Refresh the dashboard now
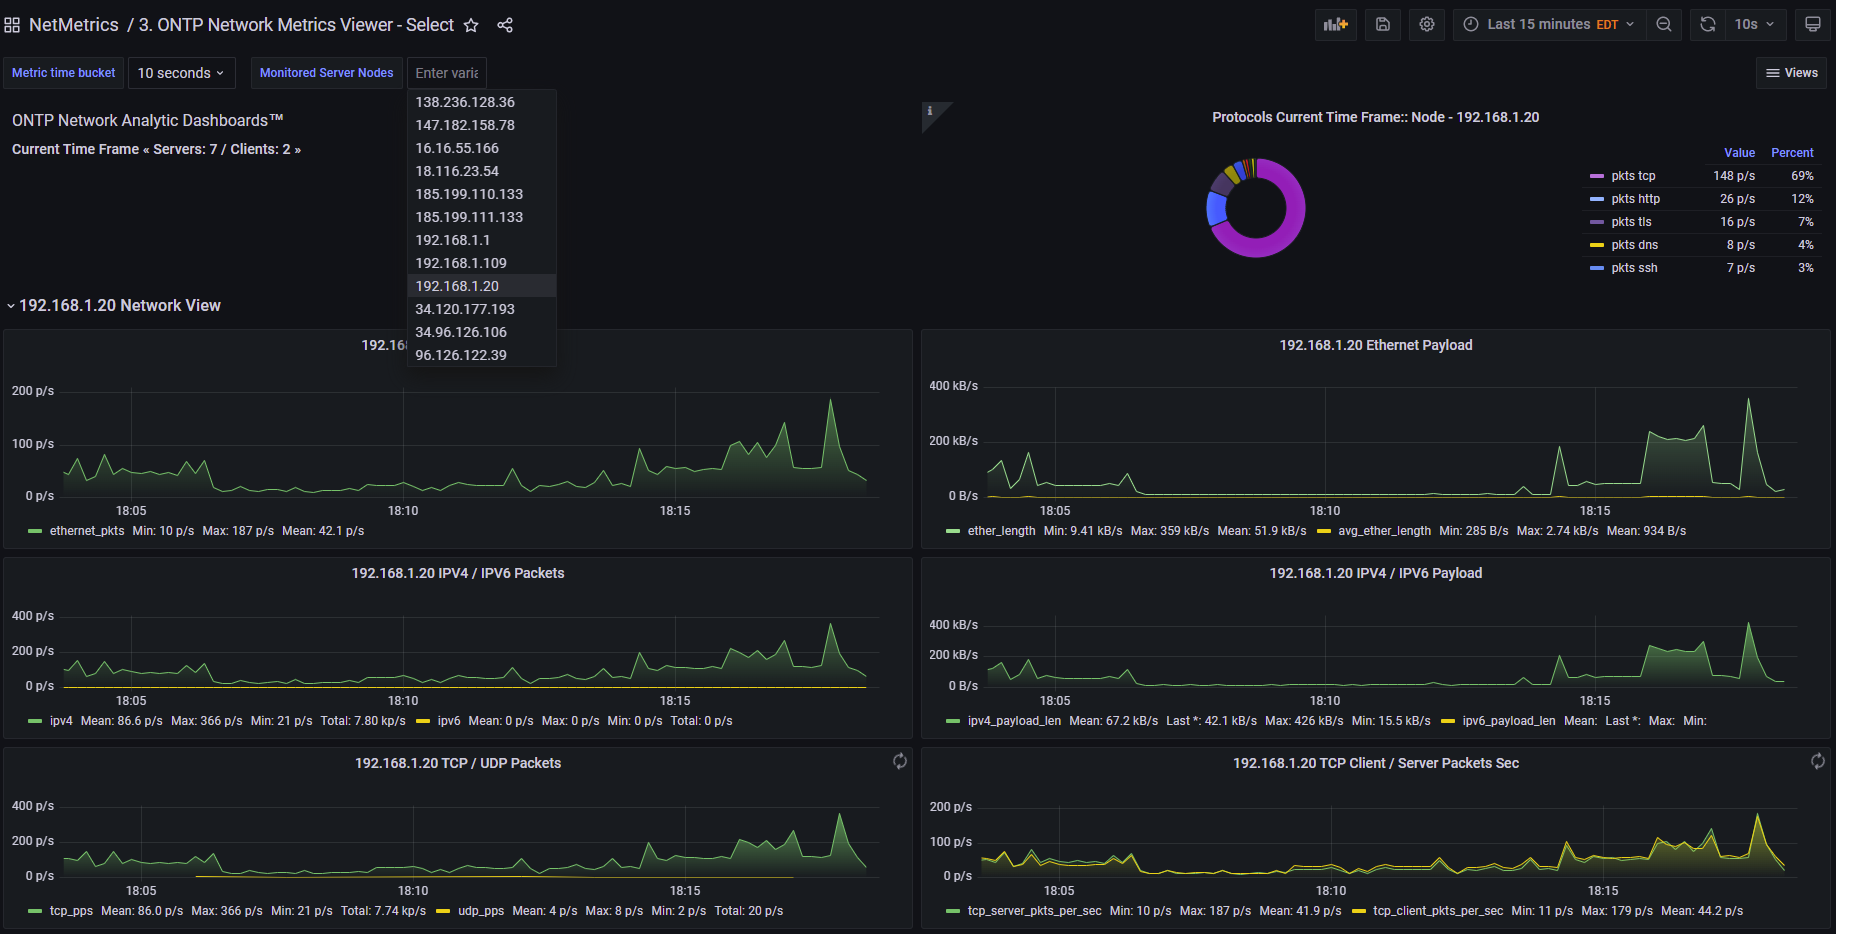Screen dimensions: 1870x934 [x=1708, y=24]
